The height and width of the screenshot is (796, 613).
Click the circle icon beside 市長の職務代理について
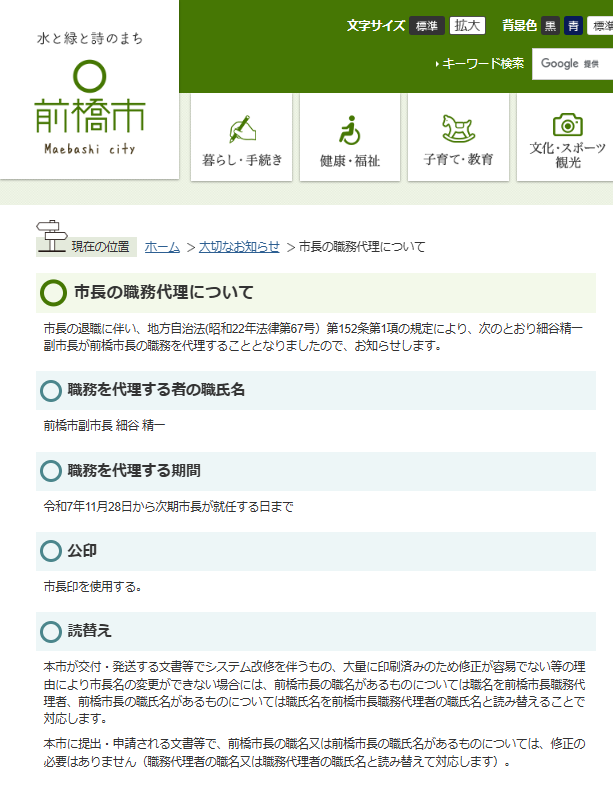pyautogui.click(x=53, y=293)
